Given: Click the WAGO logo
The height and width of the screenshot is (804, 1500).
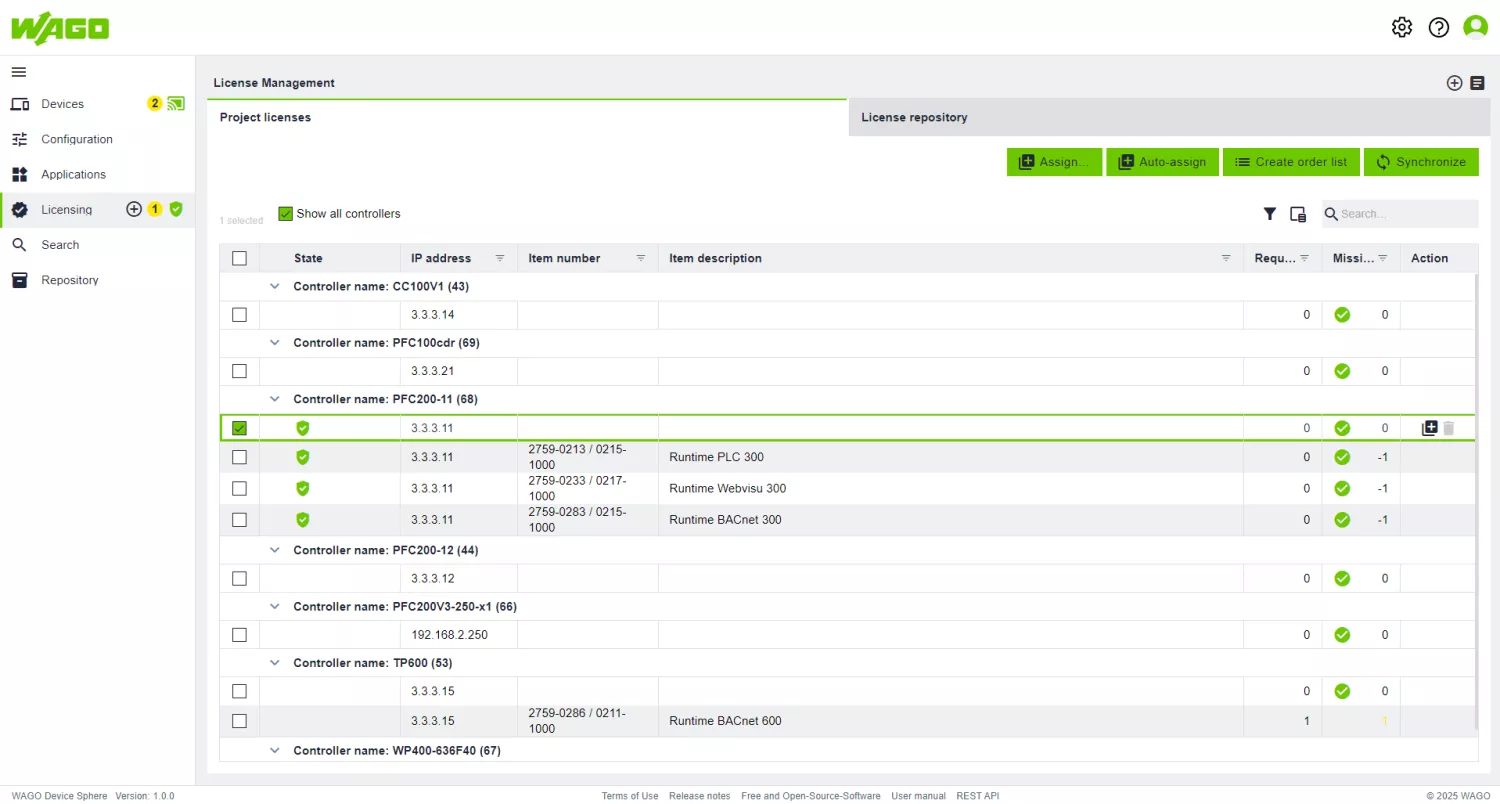Looking at the screenshot, I should point(60,28).
